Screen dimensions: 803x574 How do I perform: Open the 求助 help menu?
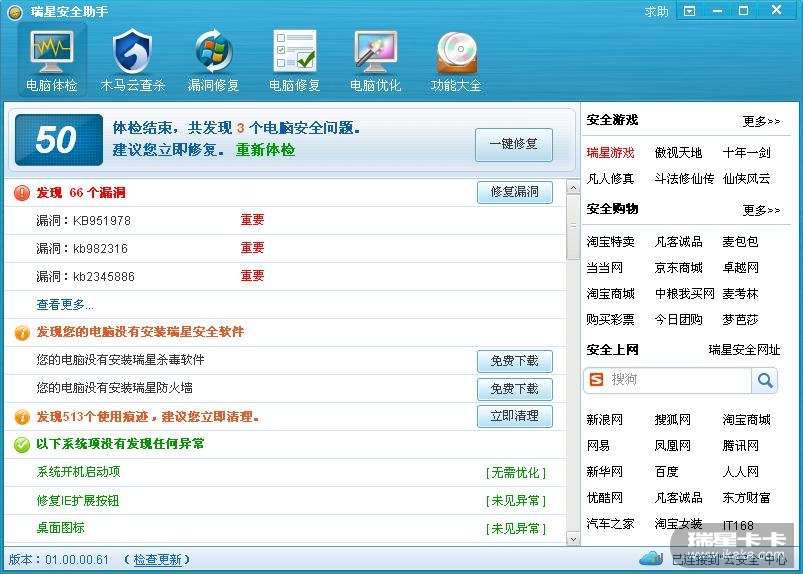[657, 11]
